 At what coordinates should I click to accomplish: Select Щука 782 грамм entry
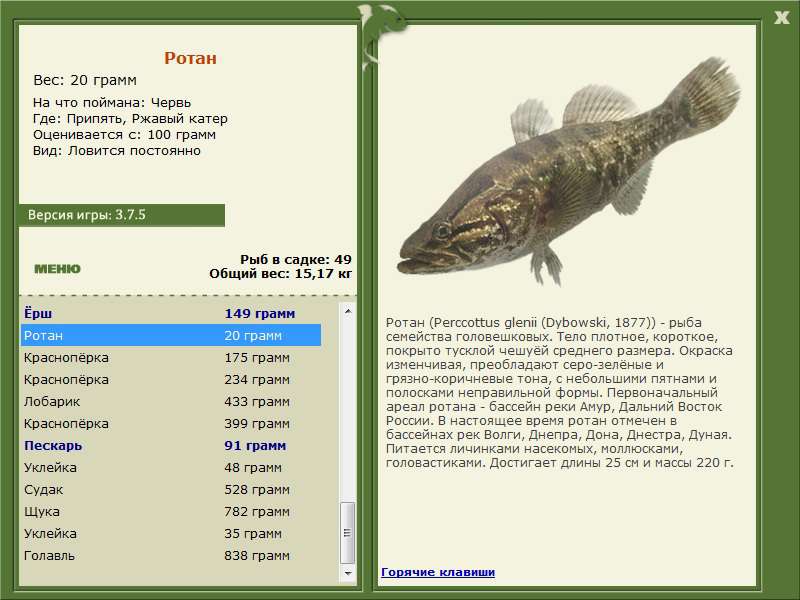point(171,511)
